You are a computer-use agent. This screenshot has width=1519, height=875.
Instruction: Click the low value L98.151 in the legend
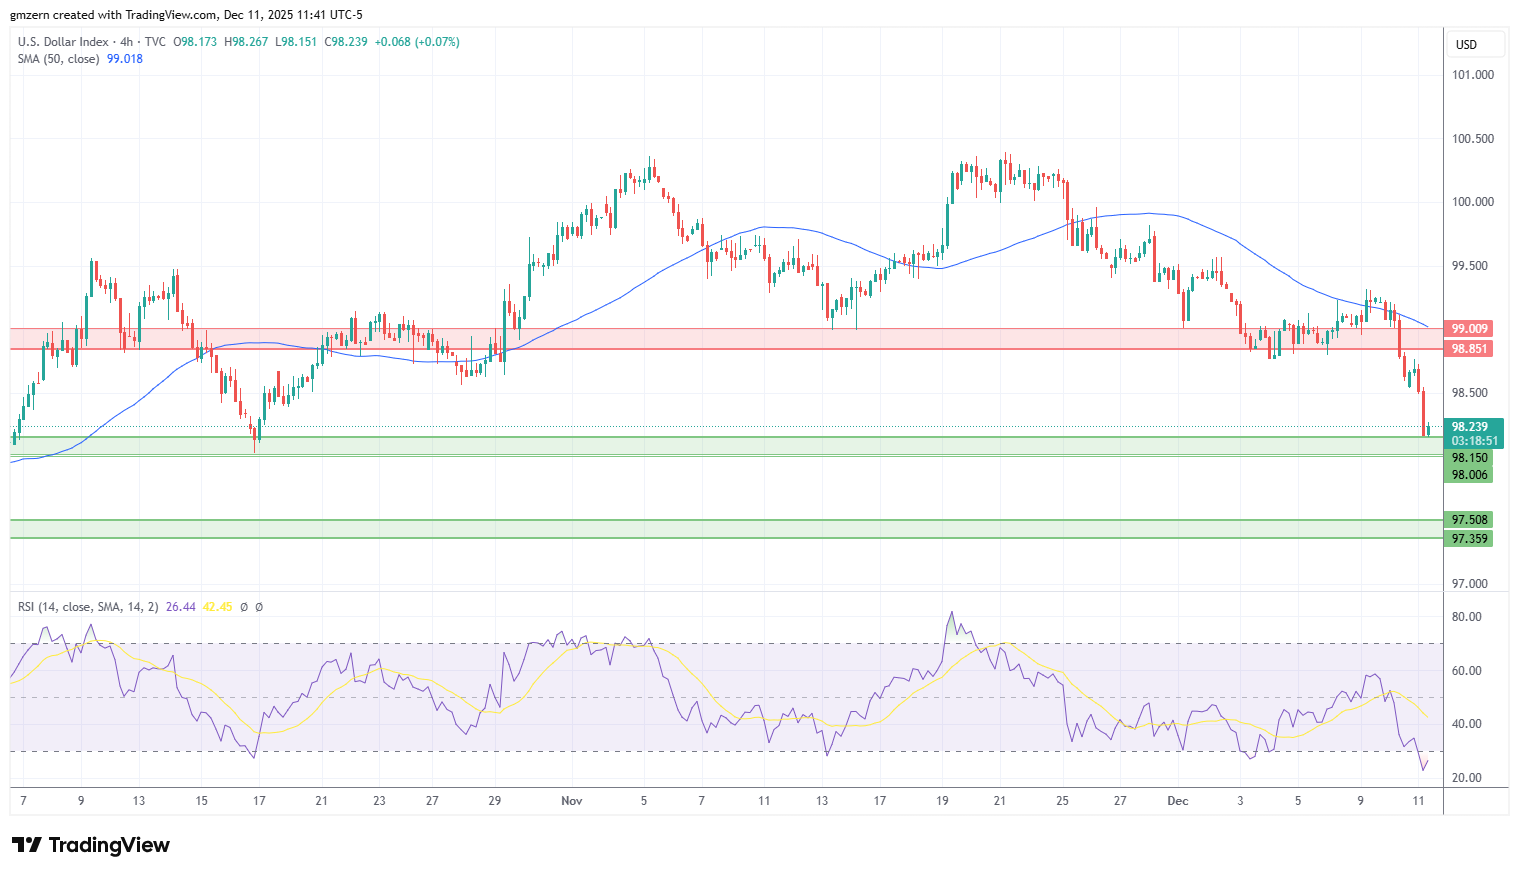tap(296, 42)
